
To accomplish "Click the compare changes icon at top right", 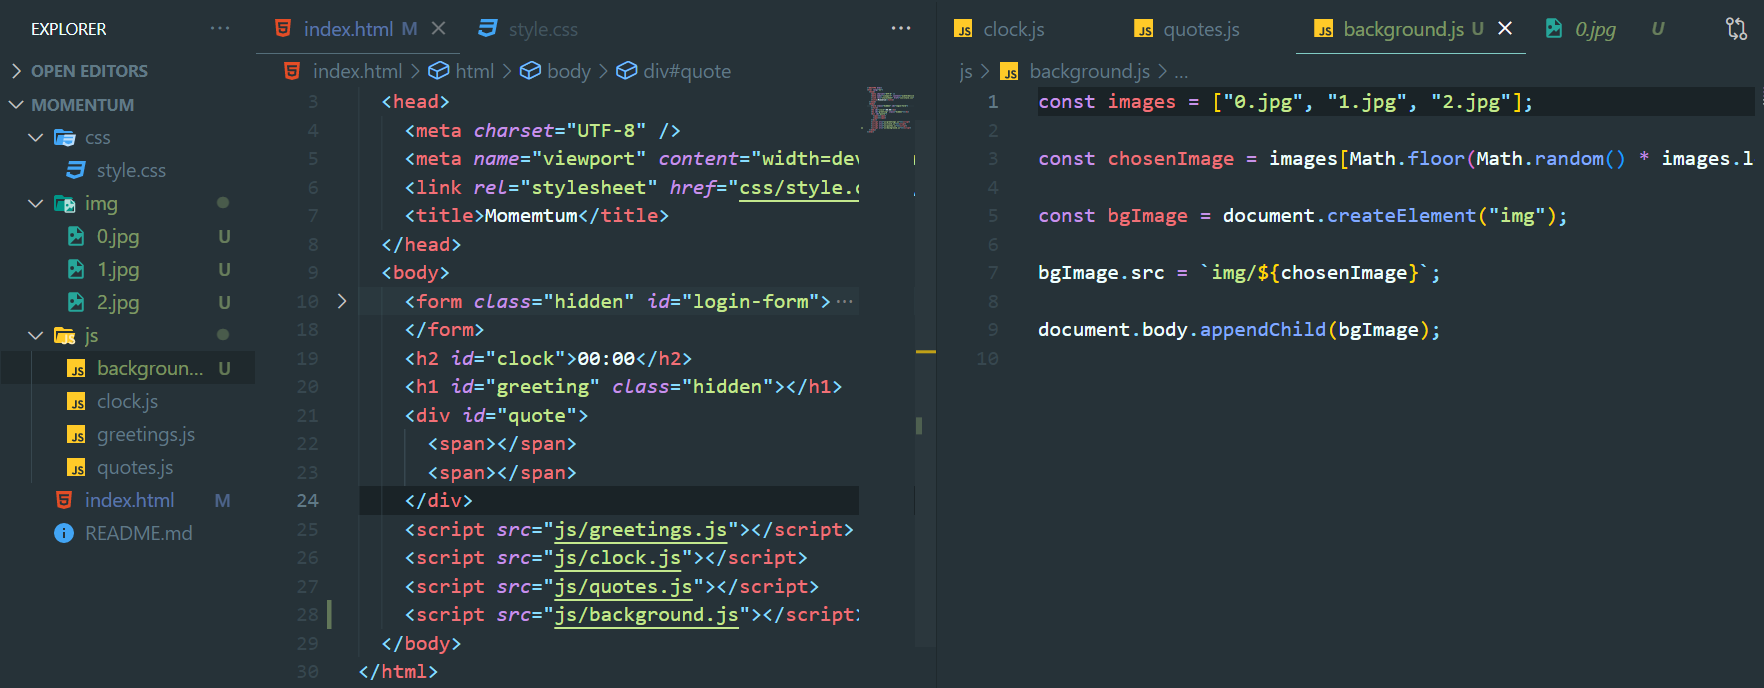I will pyautogui.click(x=1737, y=29).
